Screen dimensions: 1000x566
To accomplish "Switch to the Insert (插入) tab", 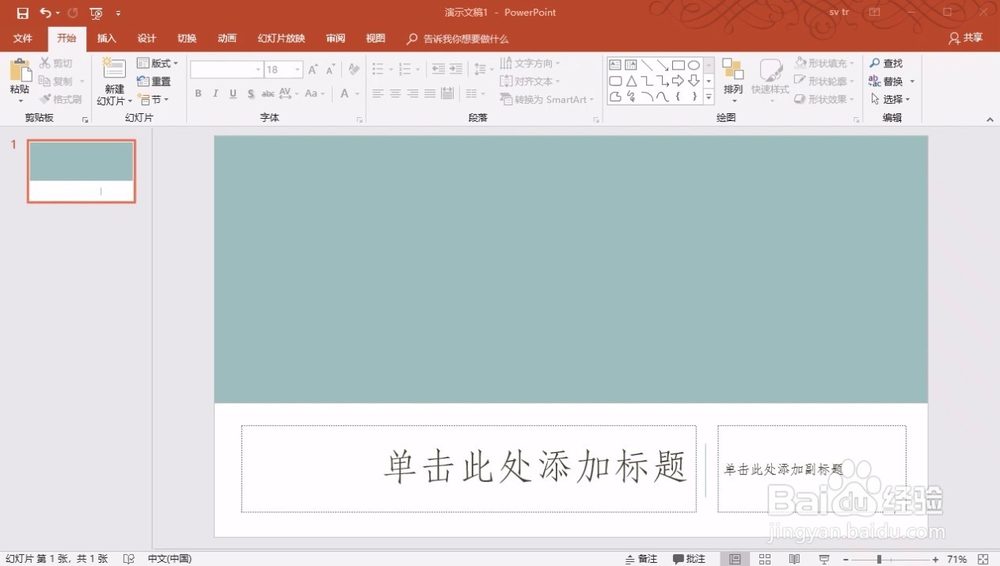I will click(107, 39).
